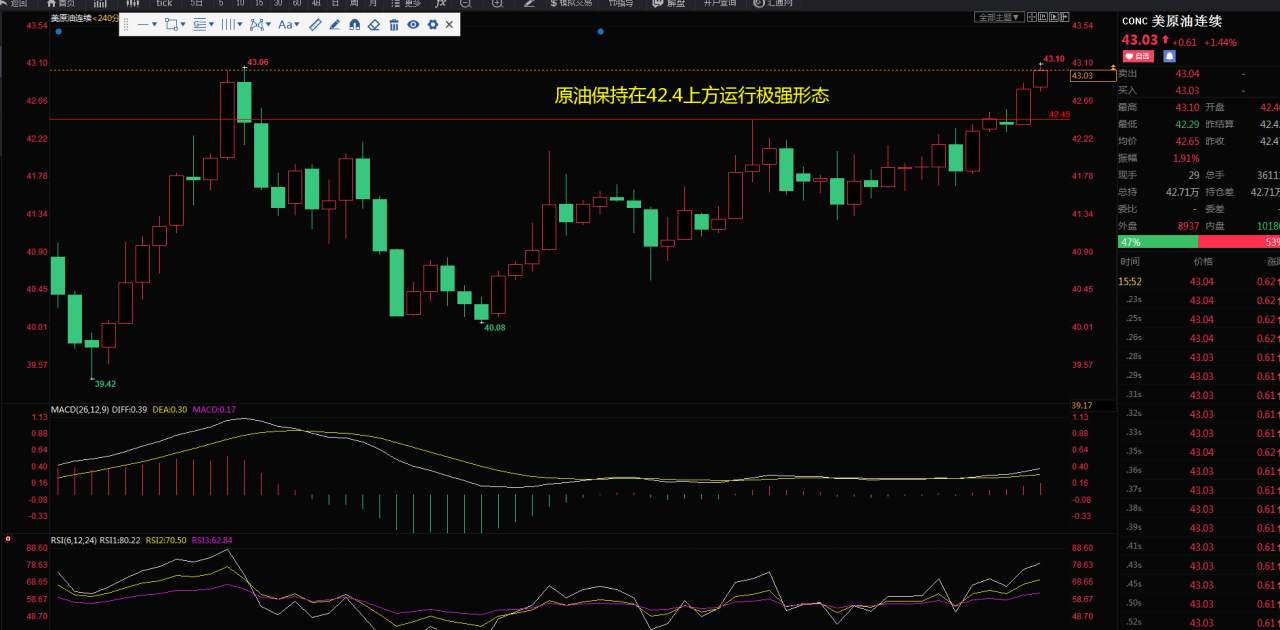This screenshot has height=630, width=1280.
Task: Select the ruler measure tool
Action: (x=315, y=24)
